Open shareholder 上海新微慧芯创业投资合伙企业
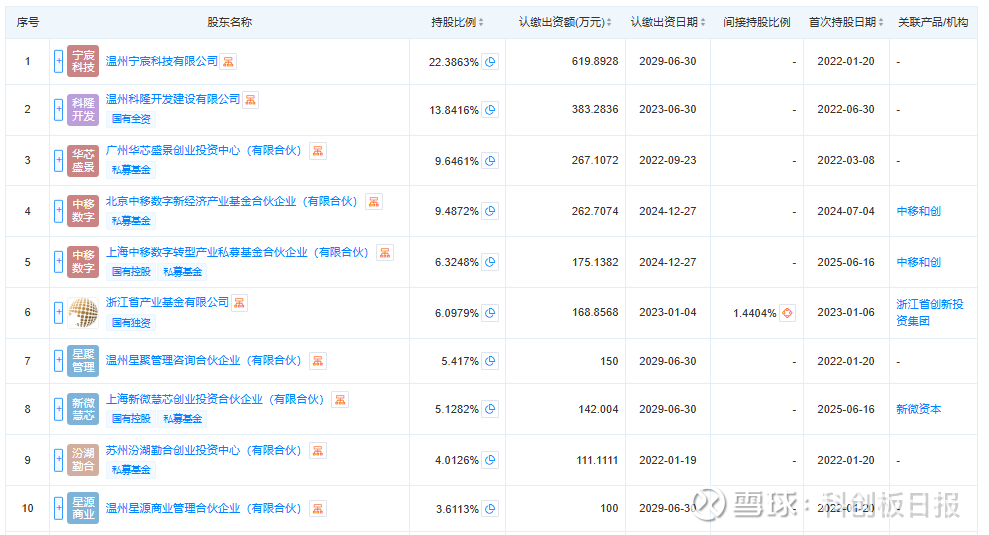 pos(215,399)
